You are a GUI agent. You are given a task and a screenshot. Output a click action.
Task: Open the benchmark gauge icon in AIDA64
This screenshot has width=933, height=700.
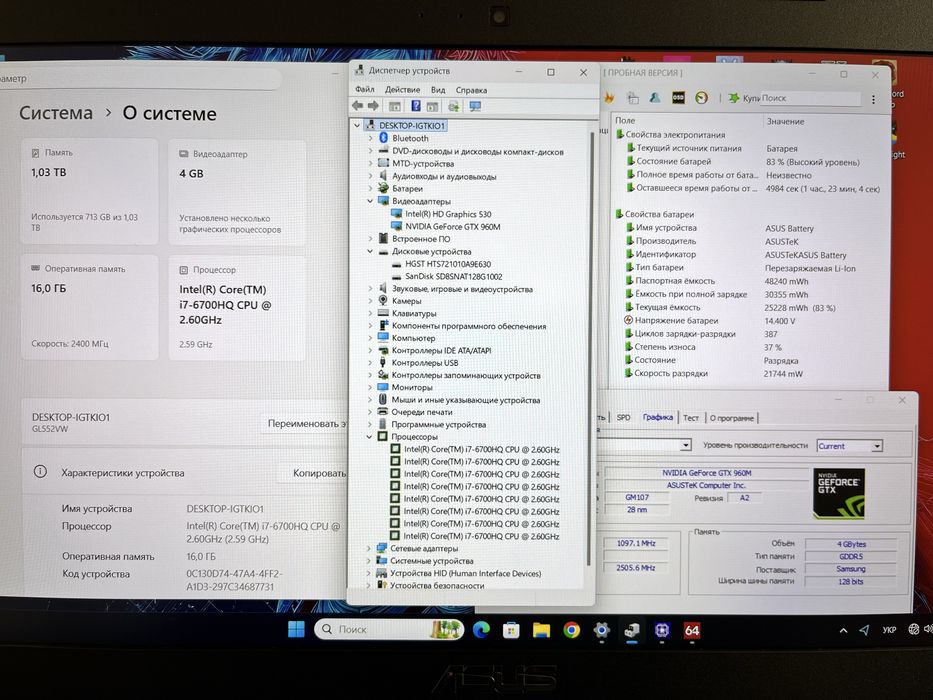point(702,98)
